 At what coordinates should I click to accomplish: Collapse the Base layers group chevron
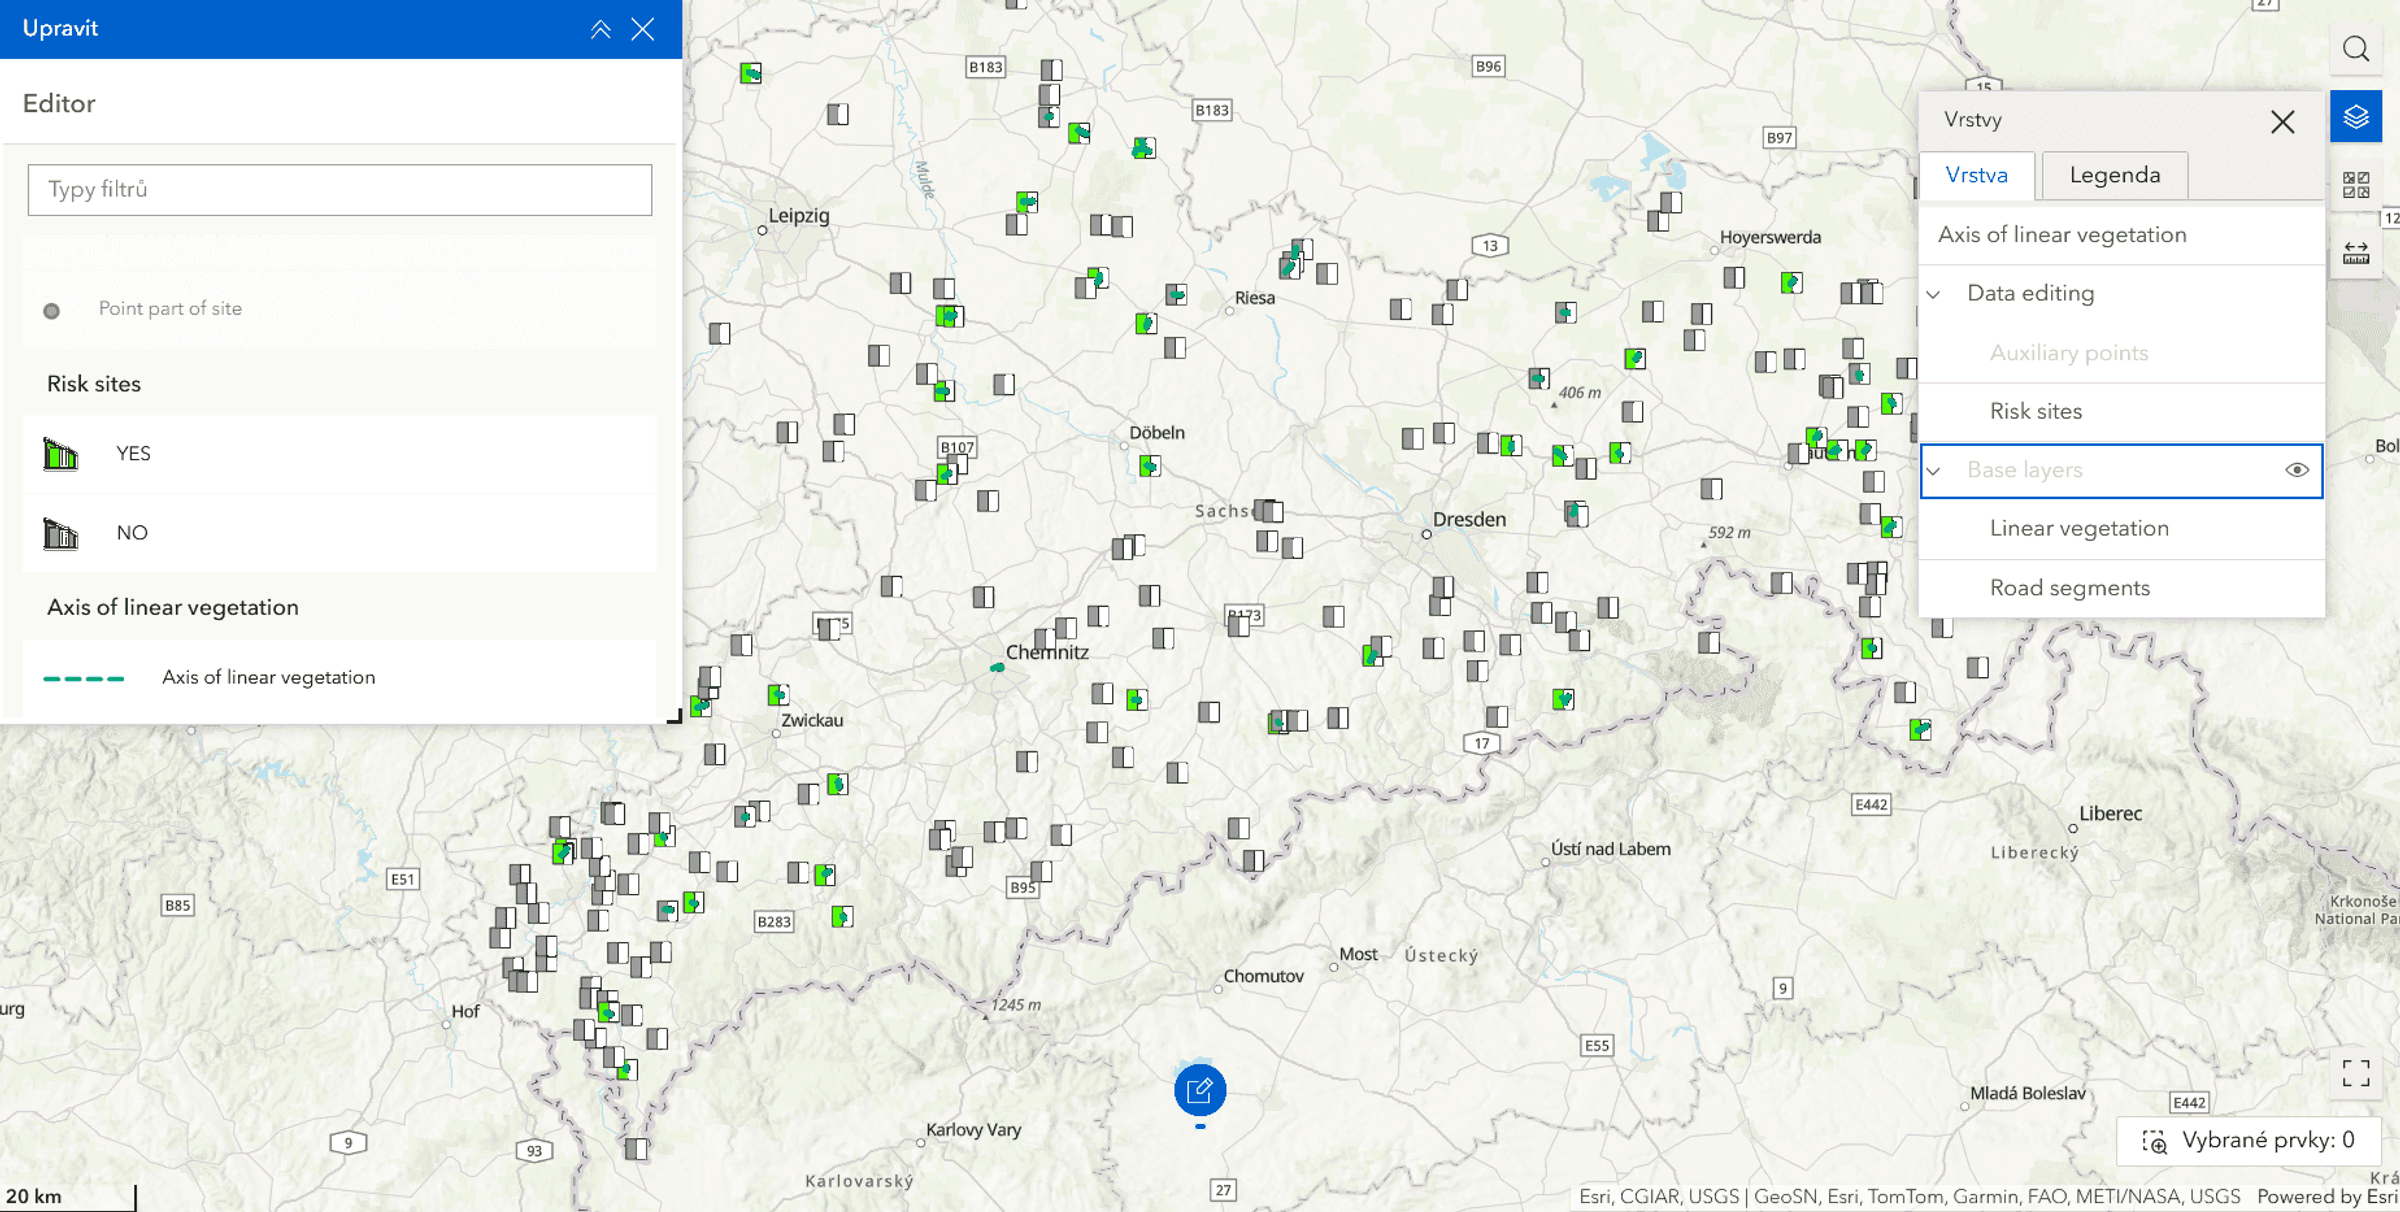tap(1934, 471)
